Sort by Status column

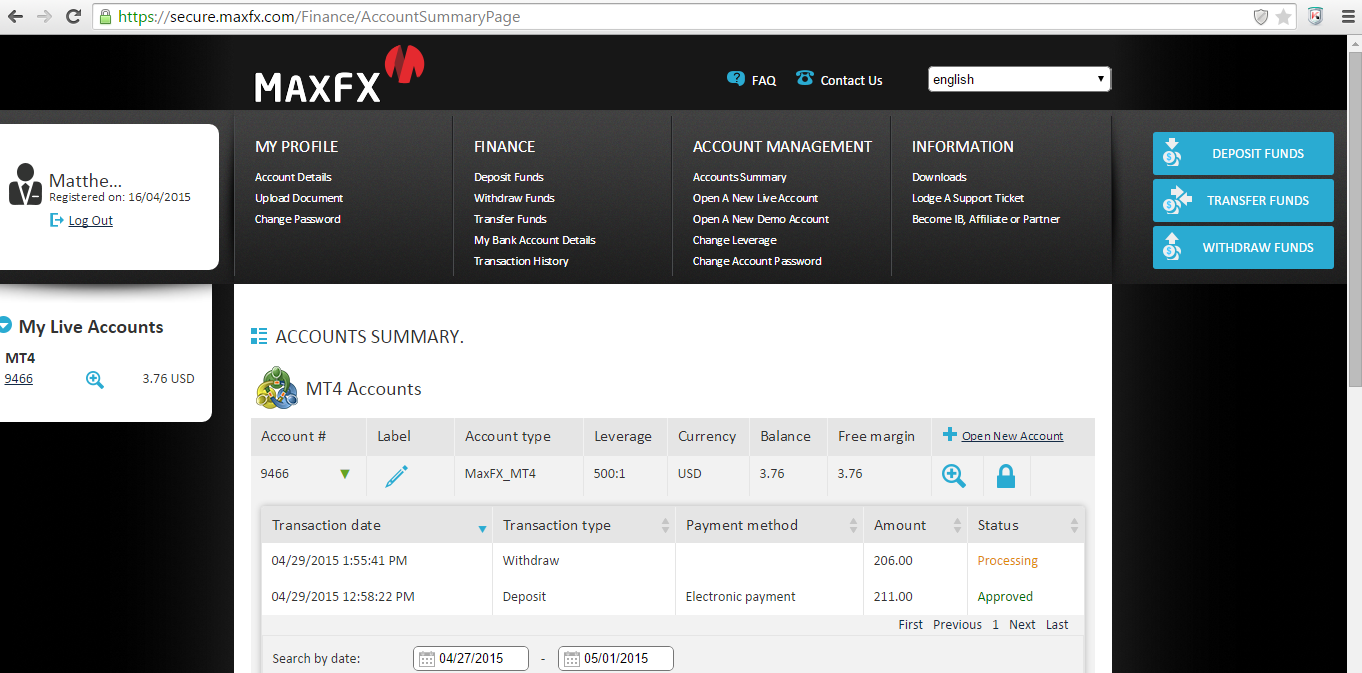click(1026, 525)
